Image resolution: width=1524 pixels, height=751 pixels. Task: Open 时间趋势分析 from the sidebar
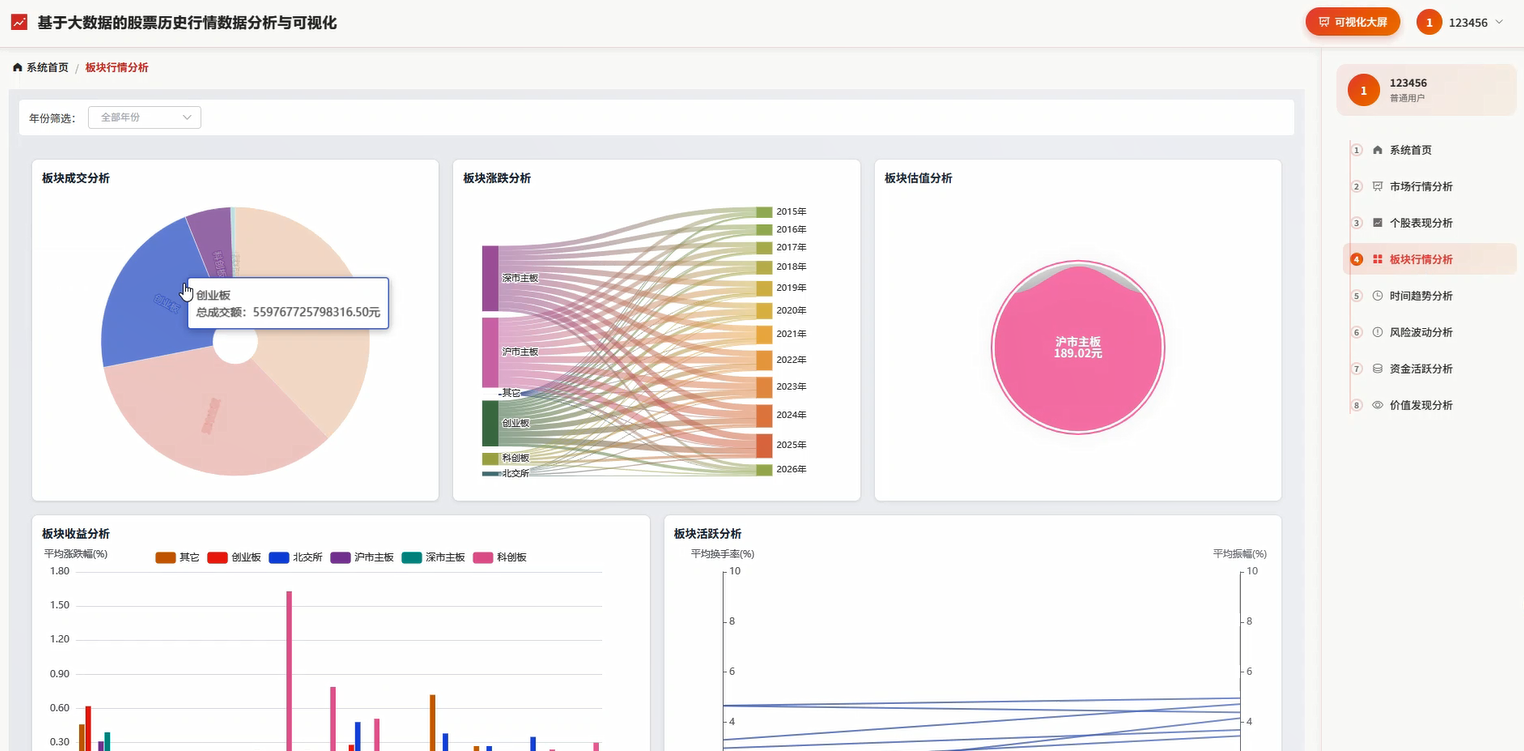click(1430, 296)
